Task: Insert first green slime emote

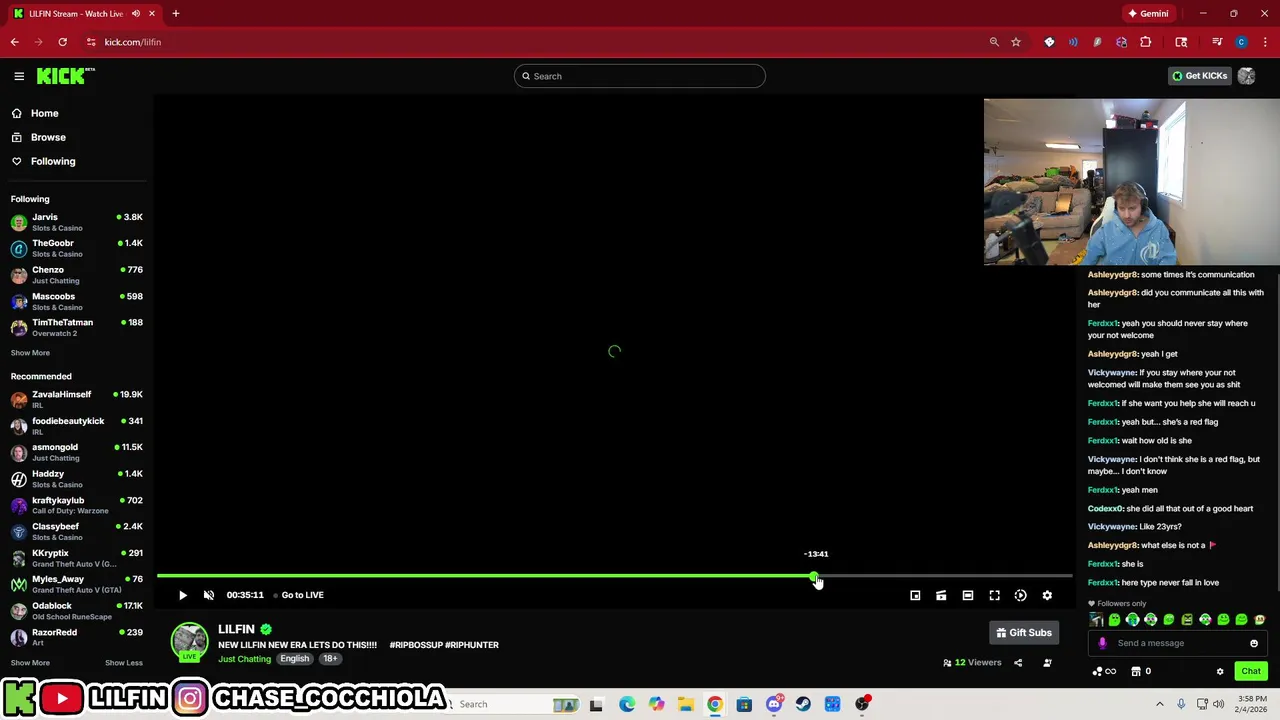Action: coord(1115,620)
